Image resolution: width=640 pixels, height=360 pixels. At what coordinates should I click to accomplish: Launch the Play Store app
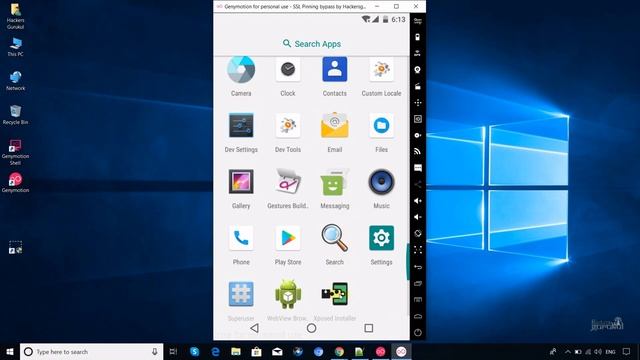pos(288,238)
